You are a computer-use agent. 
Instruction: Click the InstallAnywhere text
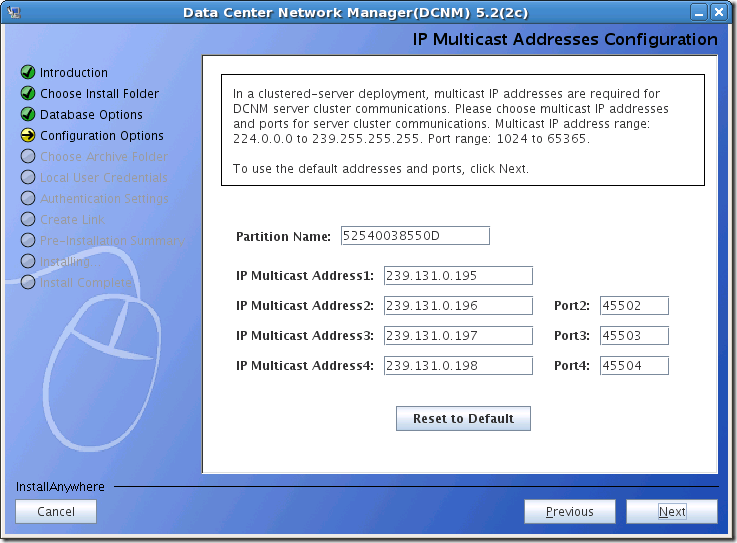(x=60, y=487)
